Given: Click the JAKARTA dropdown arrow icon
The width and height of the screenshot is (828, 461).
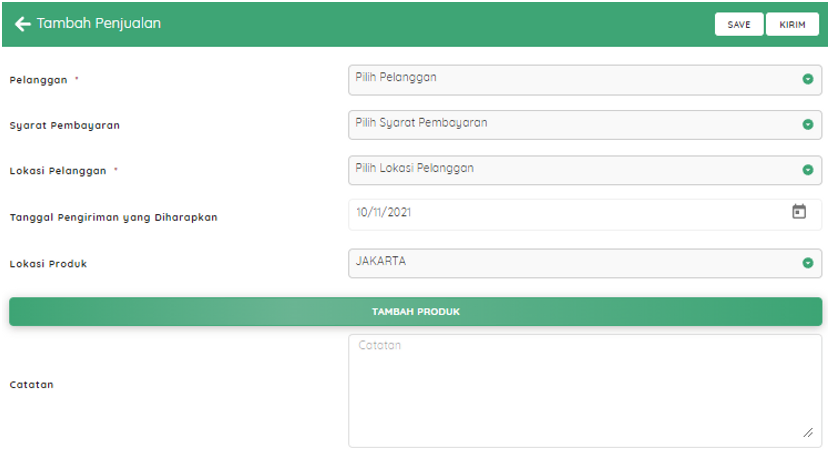Looking at the screenshot, I should point(807,263).
